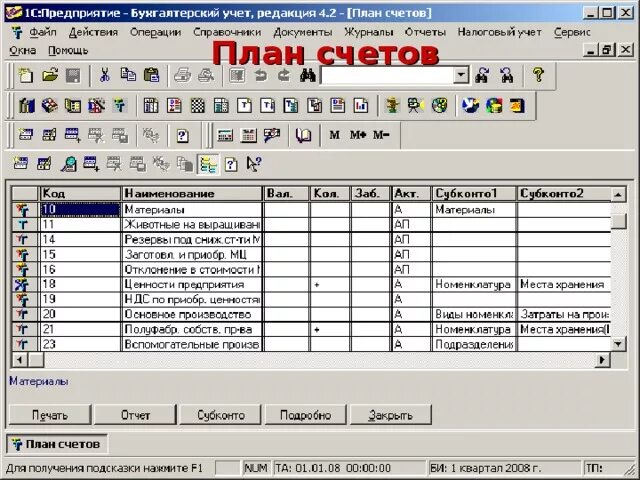640x480 pixels.
Task: Click the bar chart report icon
Action: [361, 106]
